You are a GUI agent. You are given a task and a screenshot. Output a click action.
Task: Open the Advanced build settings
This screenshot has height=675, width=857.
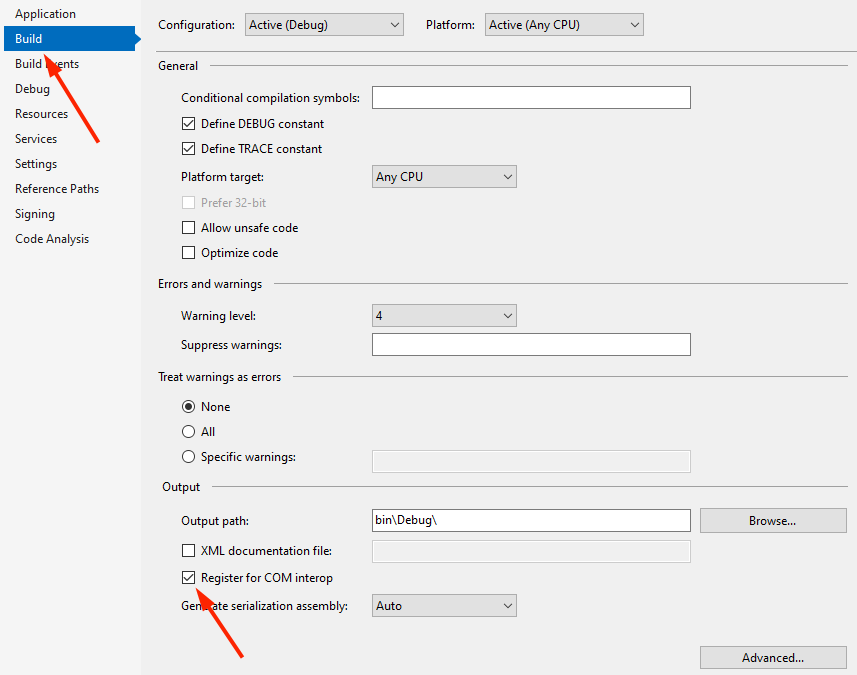(x=773, y=658)
